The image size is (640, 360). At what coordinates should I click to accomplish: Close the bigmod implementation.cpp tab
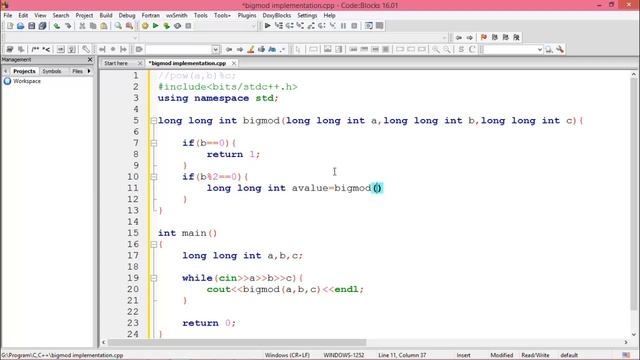[233, 63]
